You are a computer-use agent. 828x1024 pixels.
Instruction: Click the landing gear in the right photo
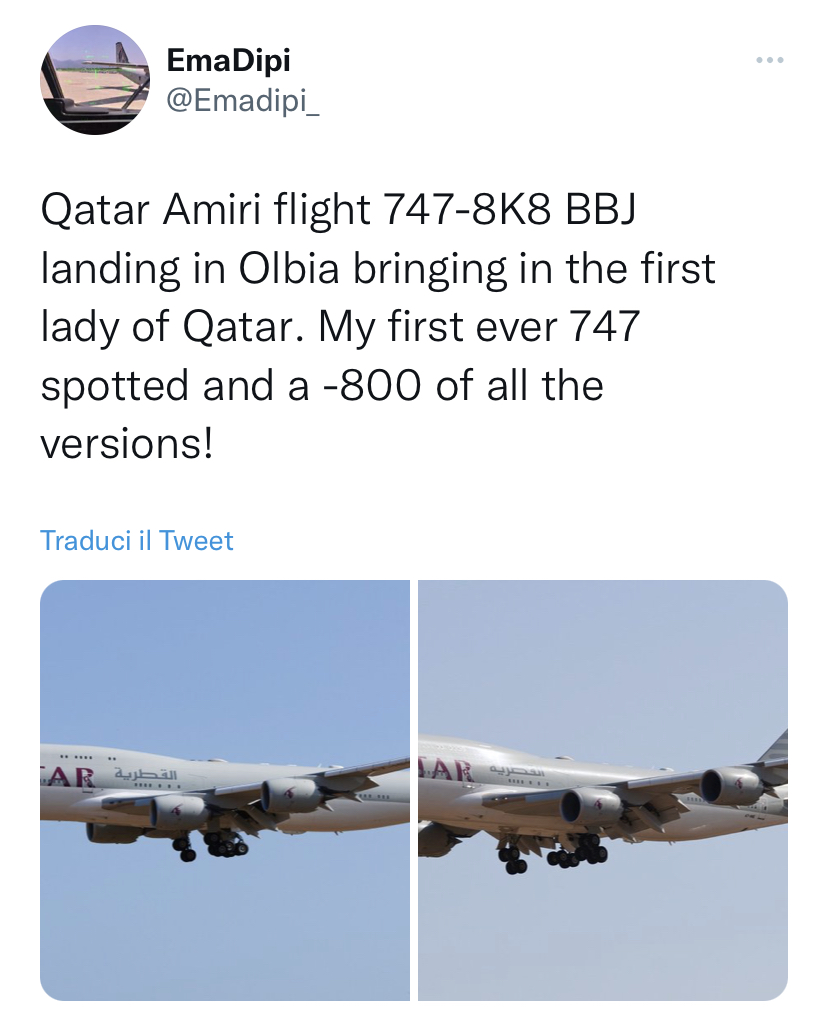pos(575,852)
